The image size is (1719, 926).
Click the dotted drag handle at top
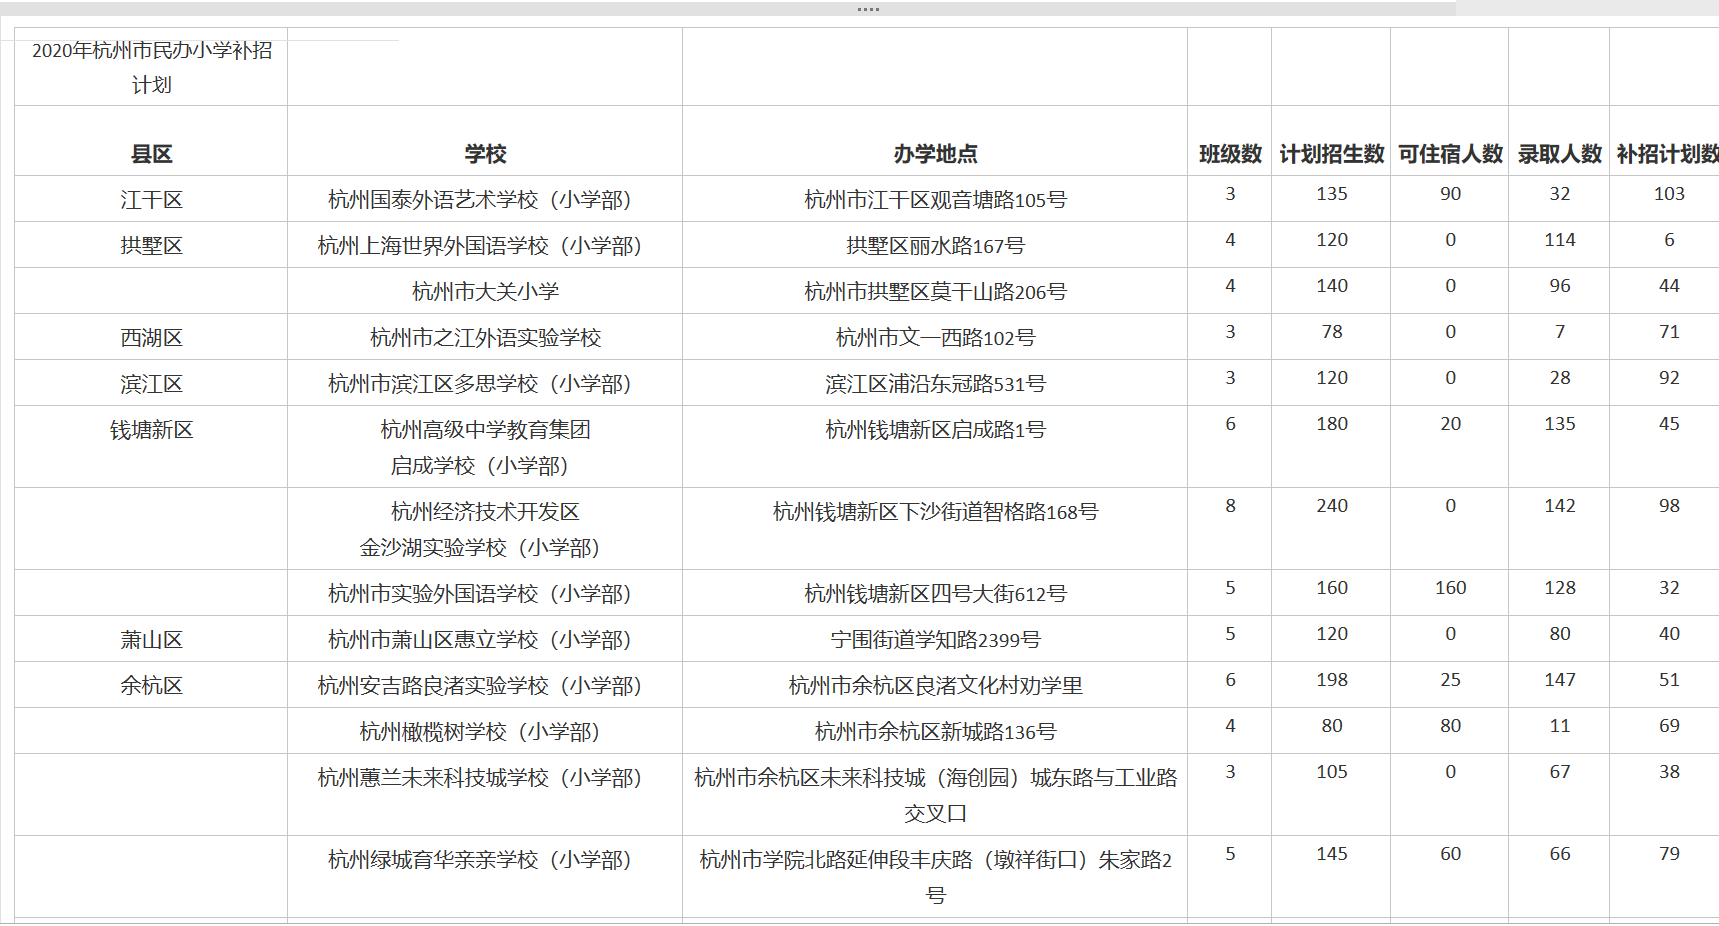tap(868, 9)
